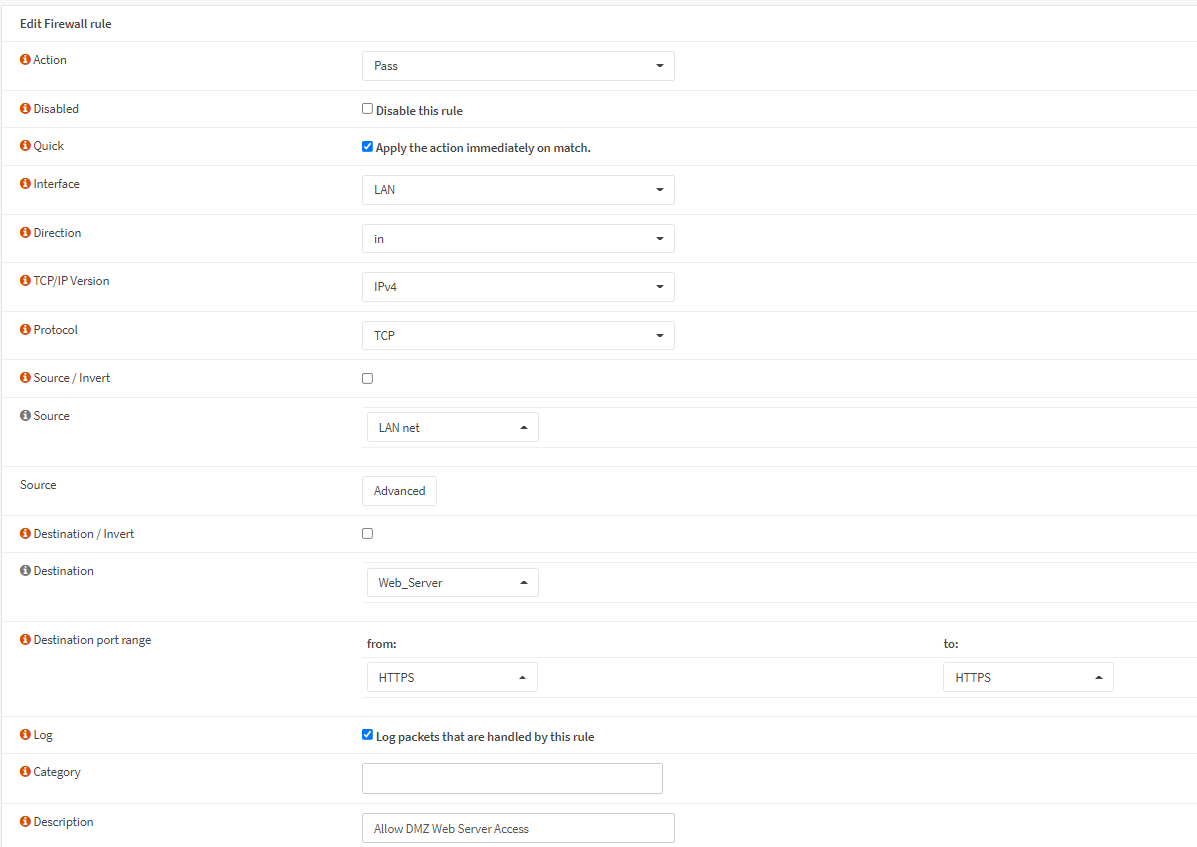
Task: Click the Edit Firewall rule heading
Action: 66,24
